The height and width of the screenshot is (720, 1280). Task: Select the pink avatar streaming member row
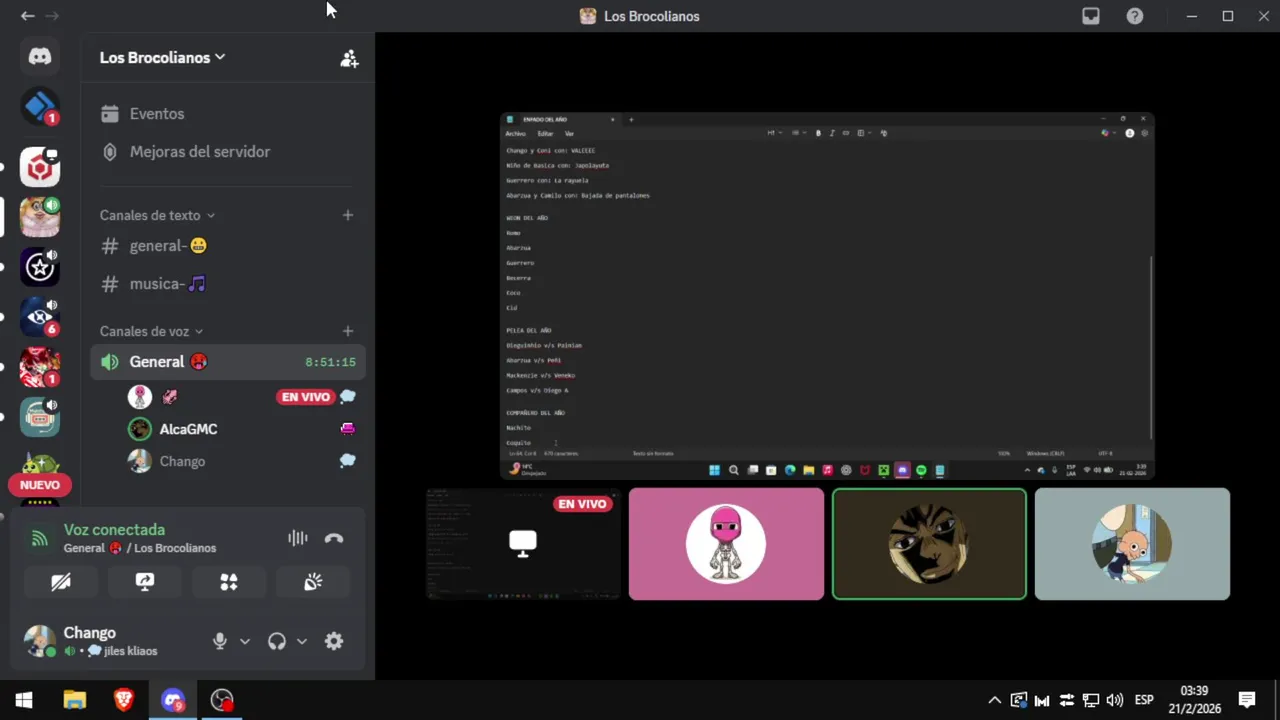243,397
